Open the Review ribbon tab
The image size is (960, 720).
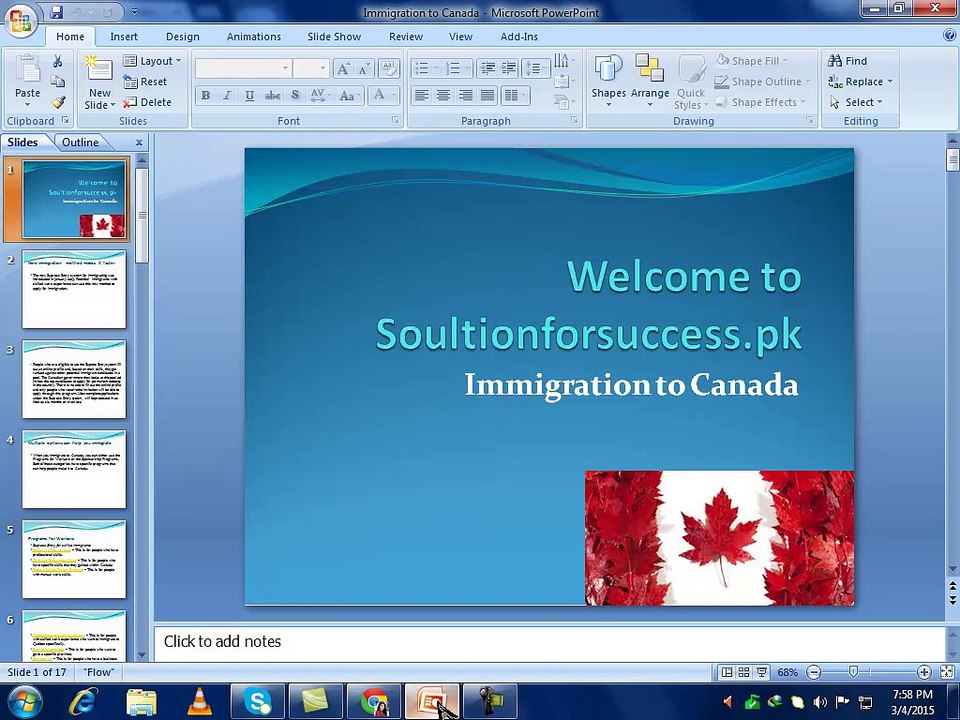(406, 37)
